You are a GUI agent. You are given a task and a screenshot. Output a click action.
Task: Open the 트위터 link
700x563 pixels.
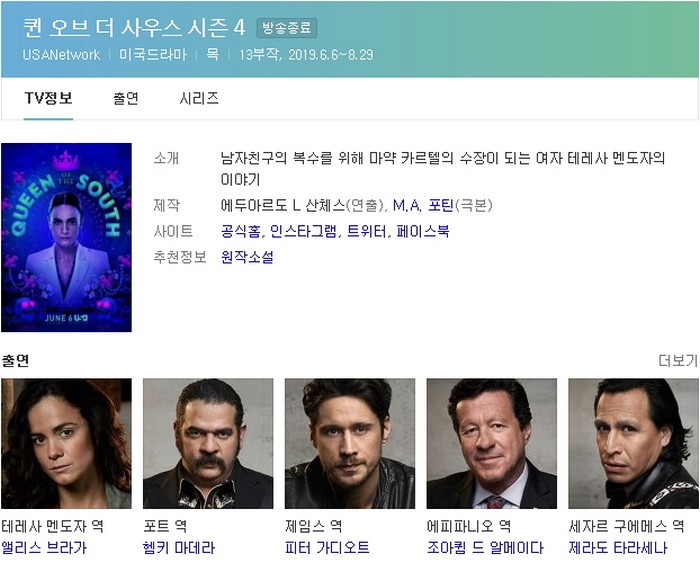coord(367,231)
